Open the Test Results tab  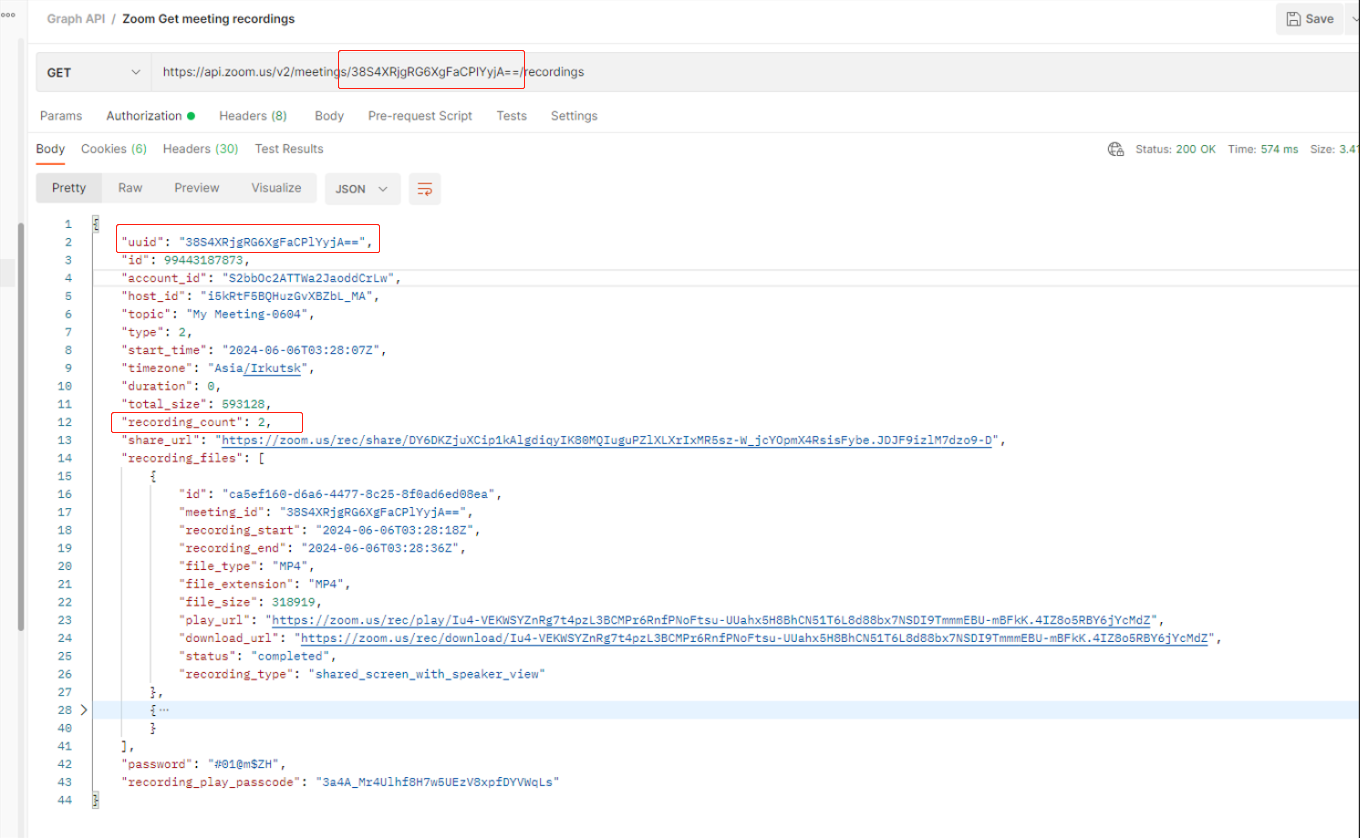pos(289,149)
